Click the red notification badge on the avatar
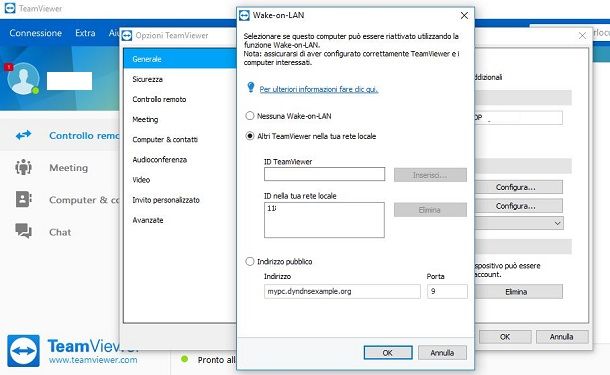This screenshot has width=610, height=375. pos(9,67)
